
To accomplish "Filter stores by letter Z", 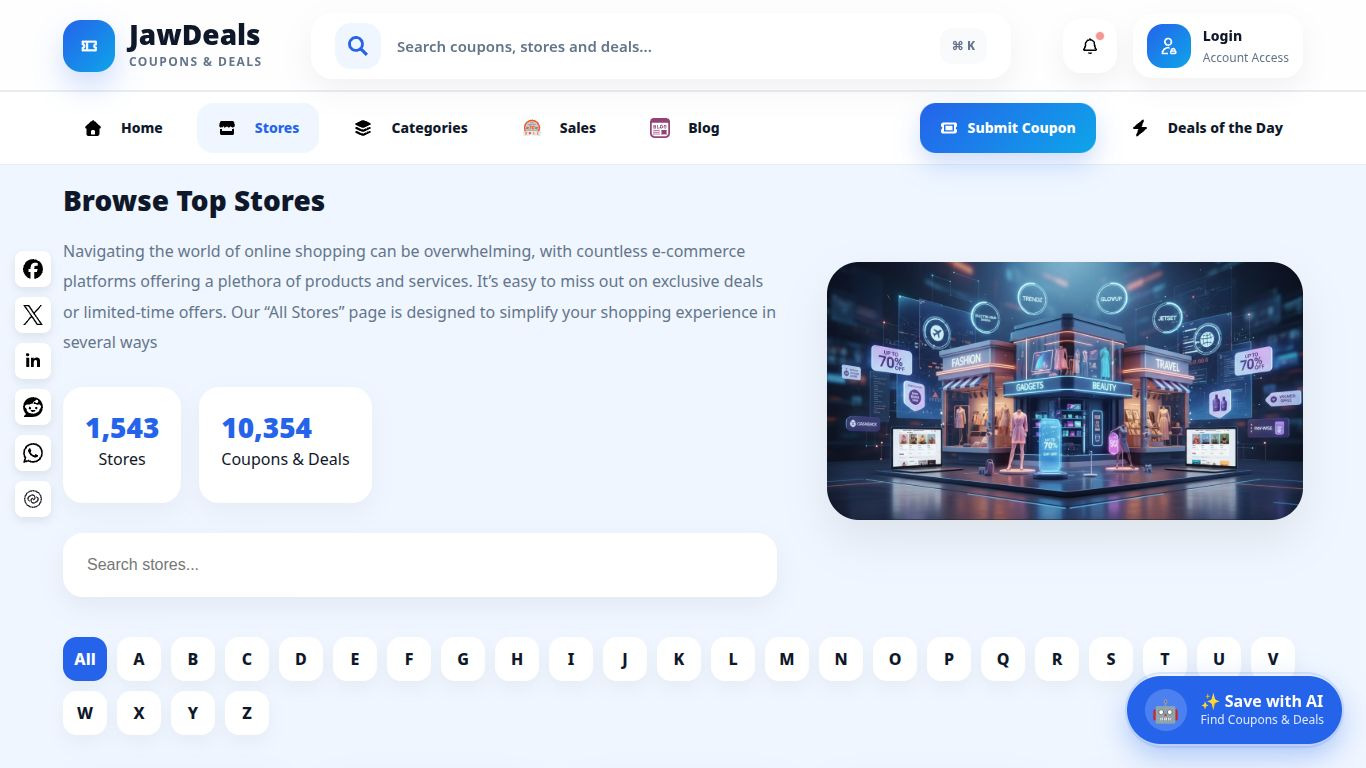I will [247, 713].
